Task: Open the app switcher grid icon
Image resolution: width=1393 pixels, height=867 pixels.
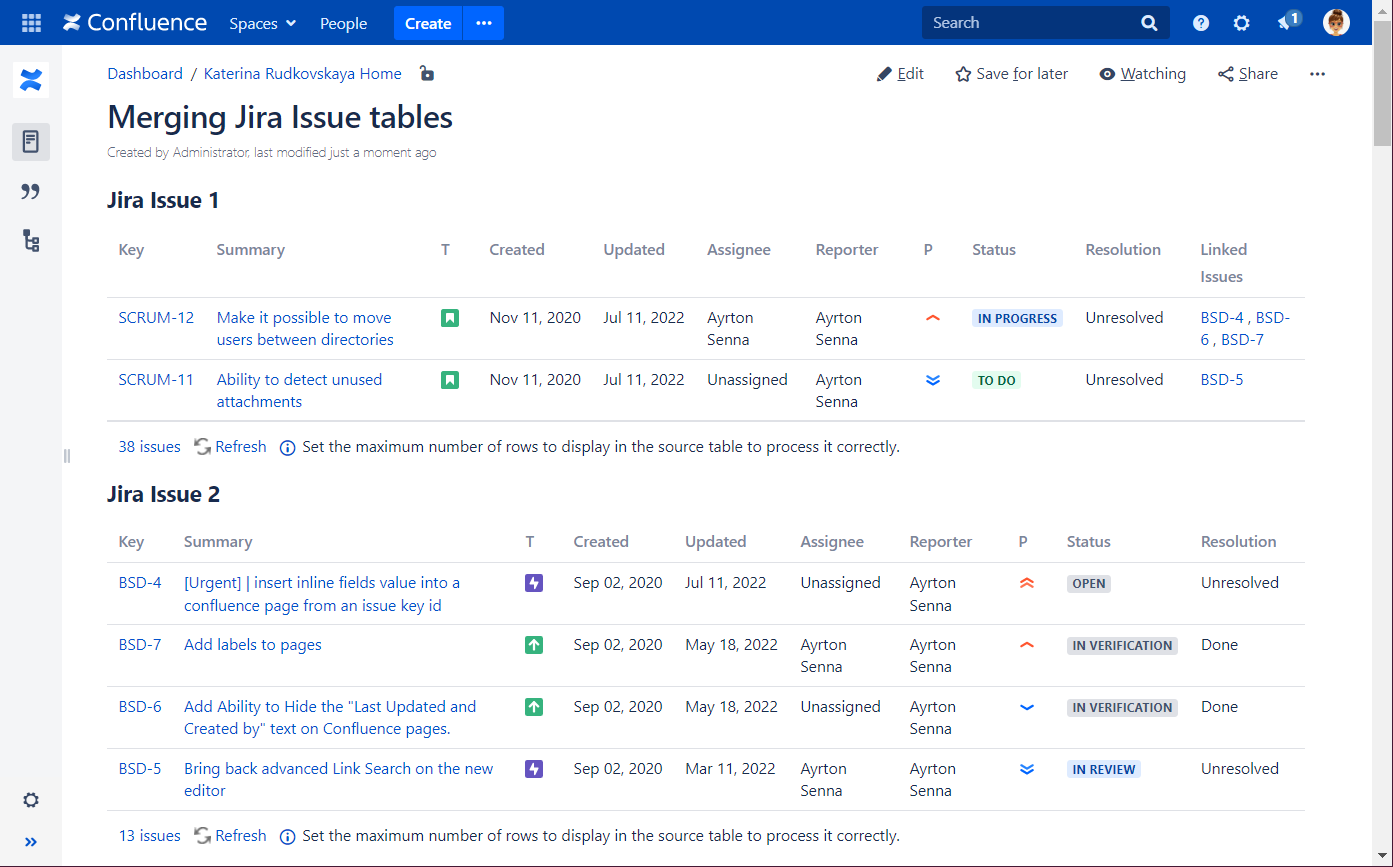Action: point(31,23)
